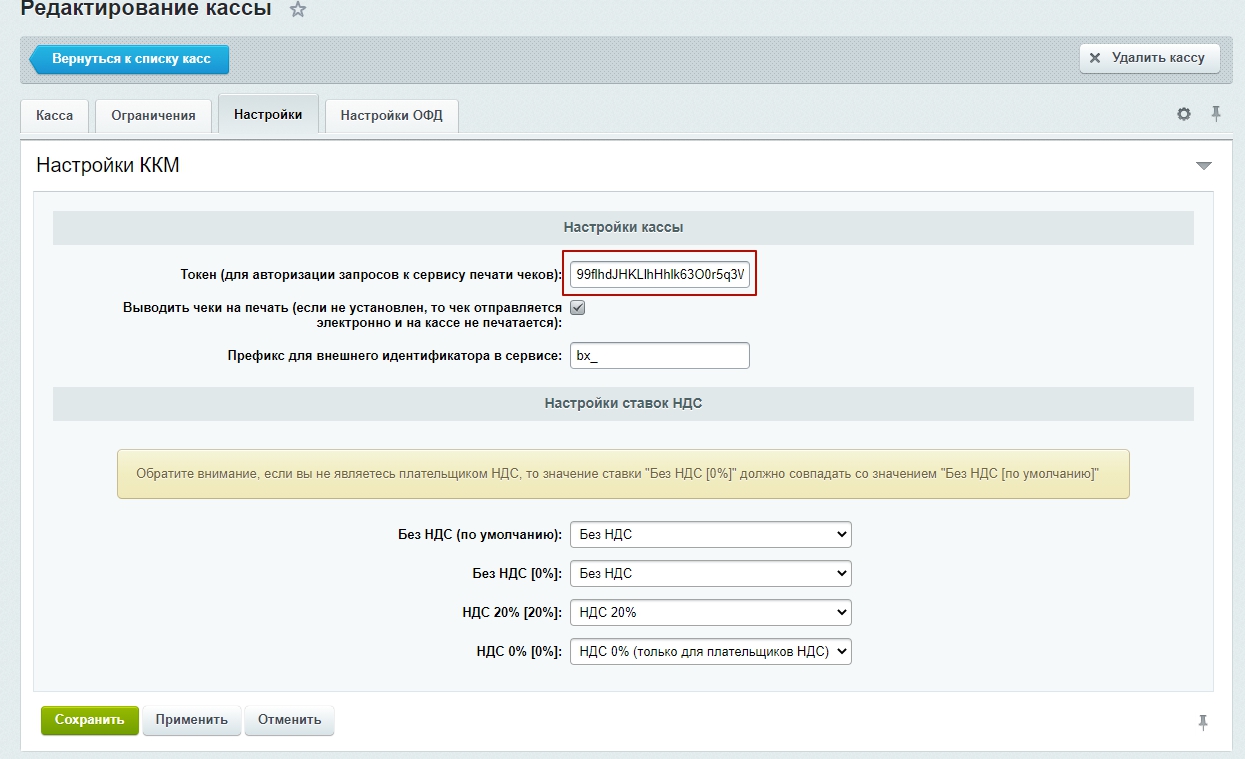Collapse the Настройки ККМ section
Viewport: 1245px width, 759px height.
point(1203,166)
